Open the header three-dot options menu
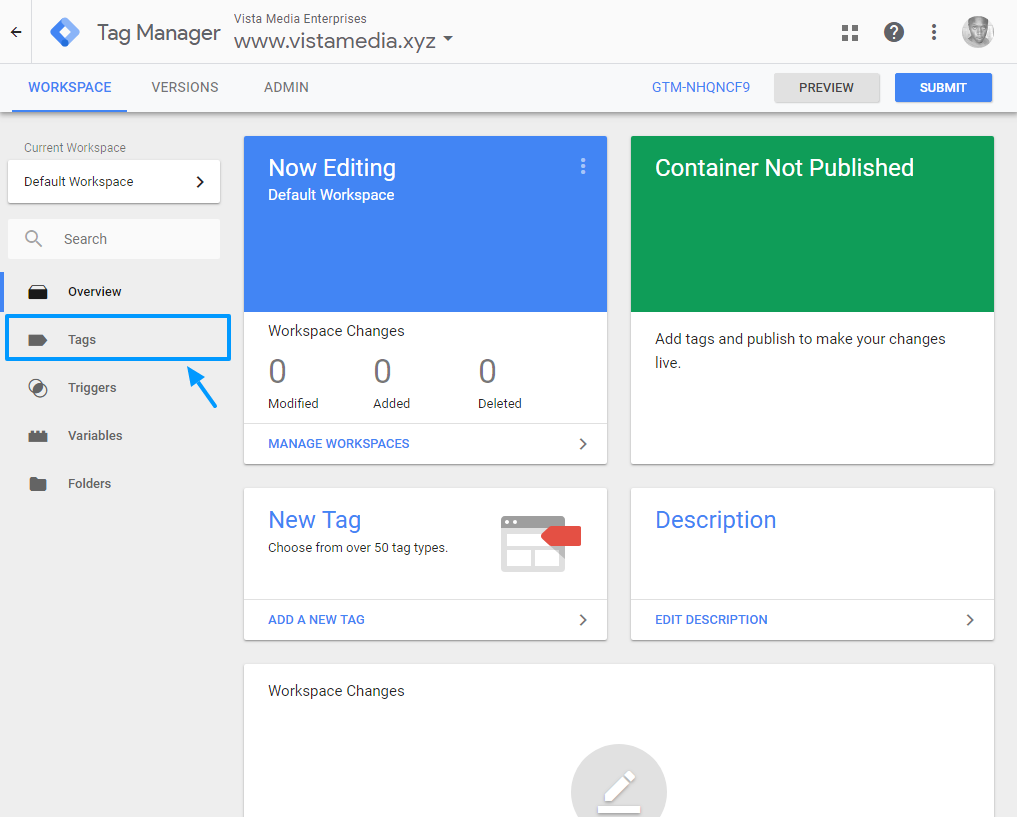This screenshot has height=817, width=1017. tap(934, 32)
